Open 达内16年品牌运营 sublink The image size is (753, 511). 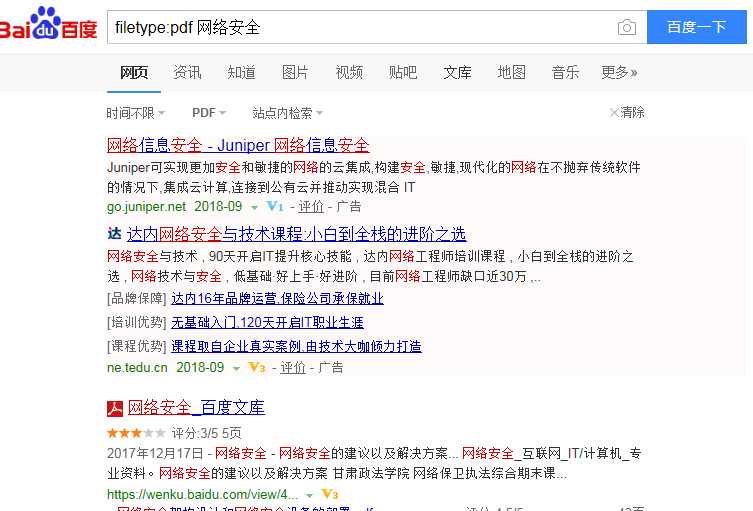[277, 298]
